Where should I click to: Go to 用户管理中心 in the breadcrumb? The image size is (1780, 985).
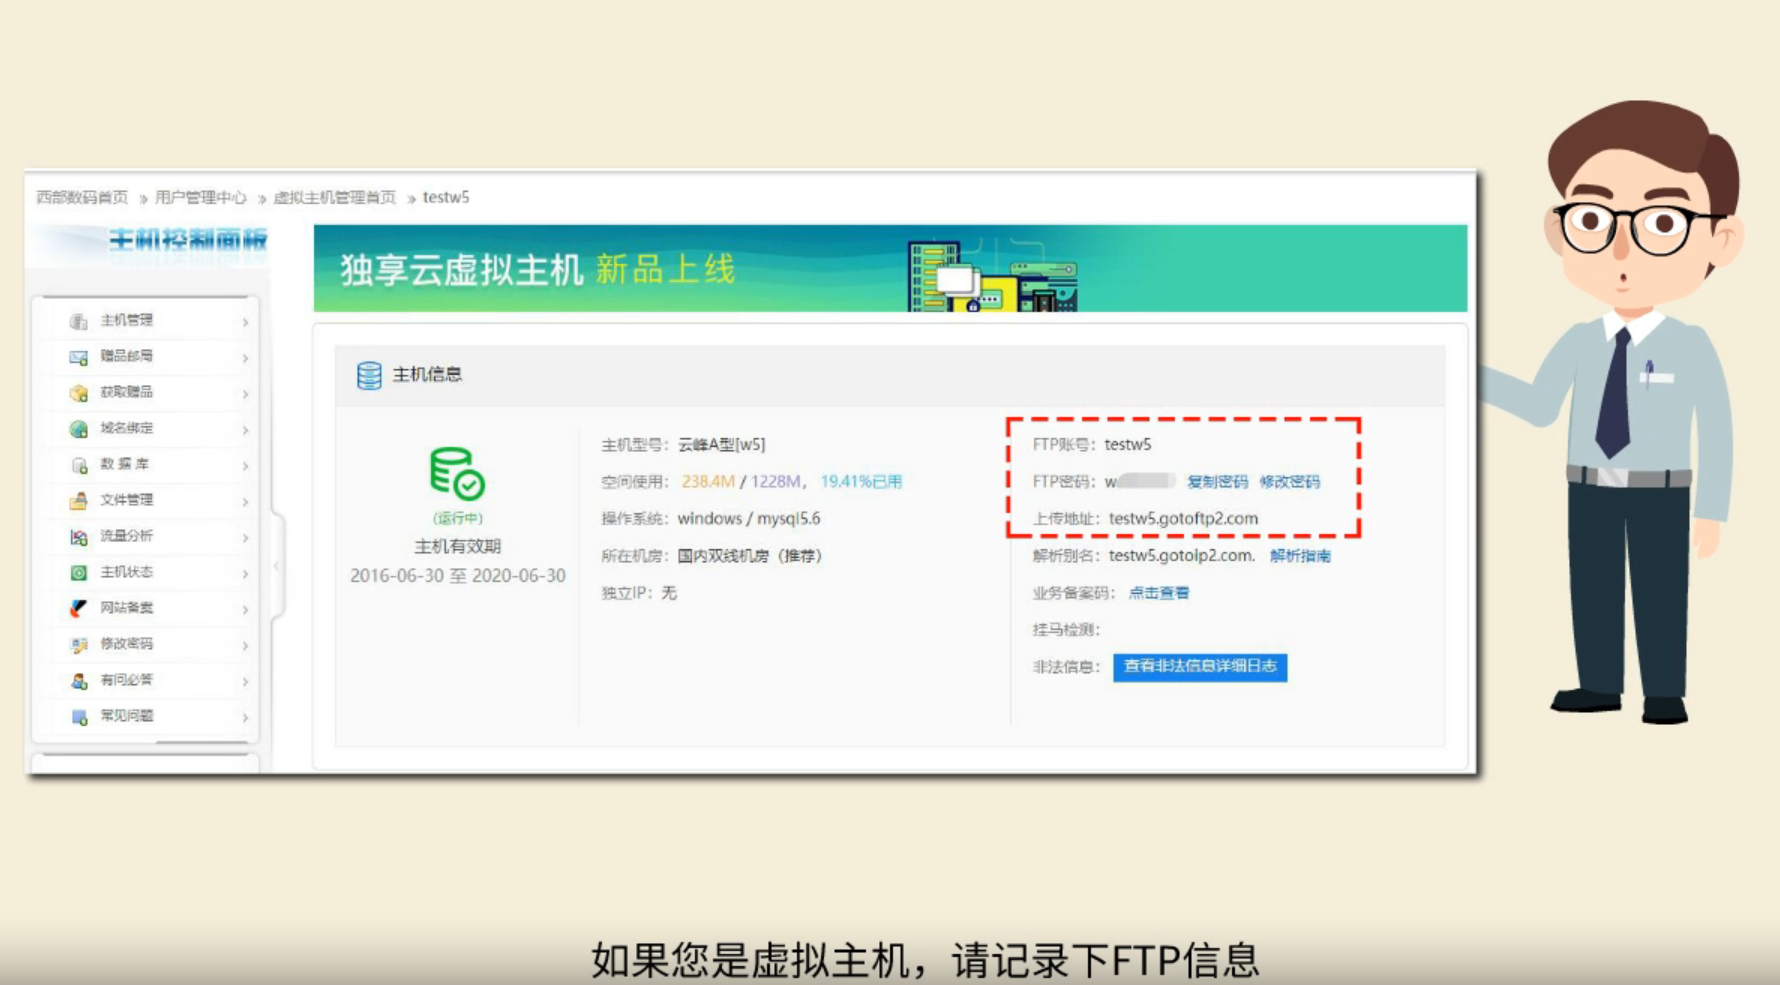(200, 198)
